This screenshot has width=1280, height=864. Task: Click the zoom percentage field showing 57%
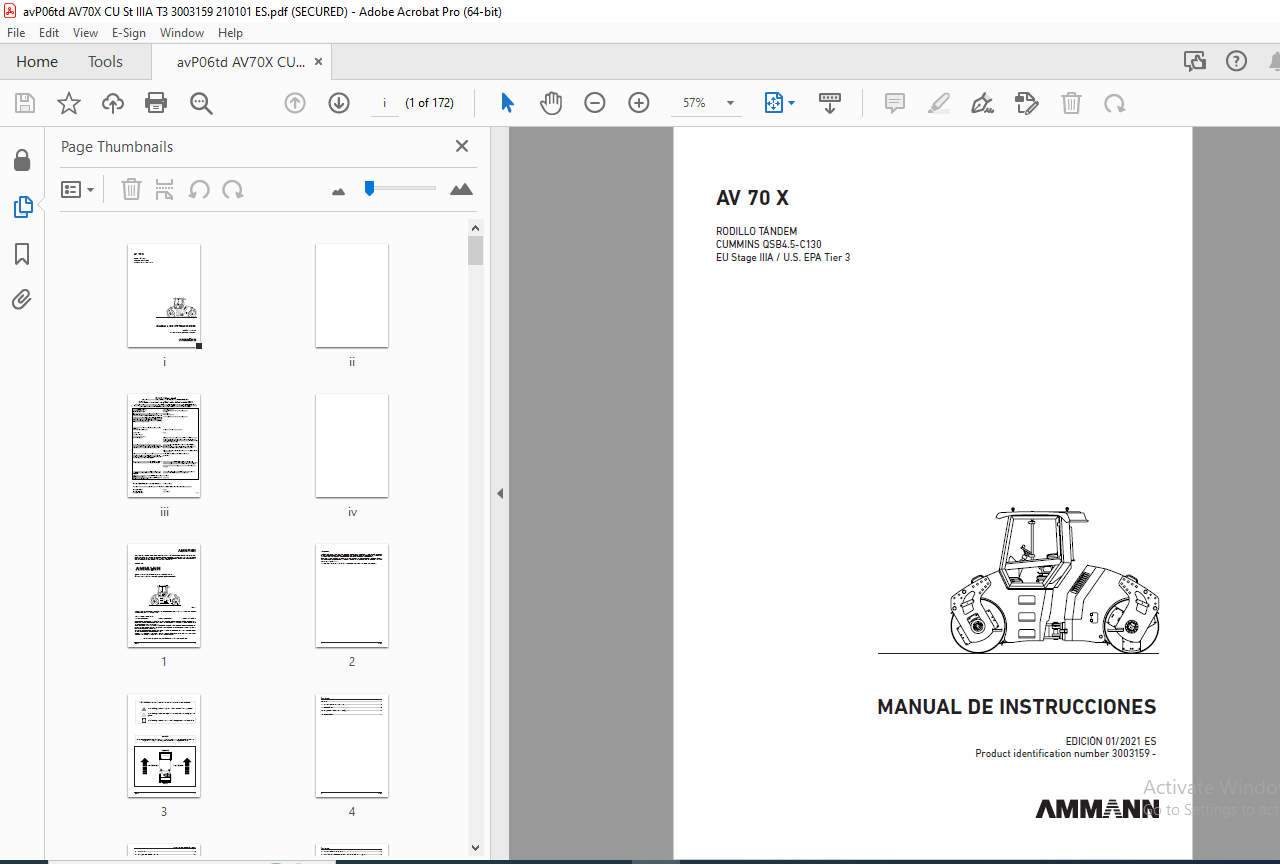694,103
